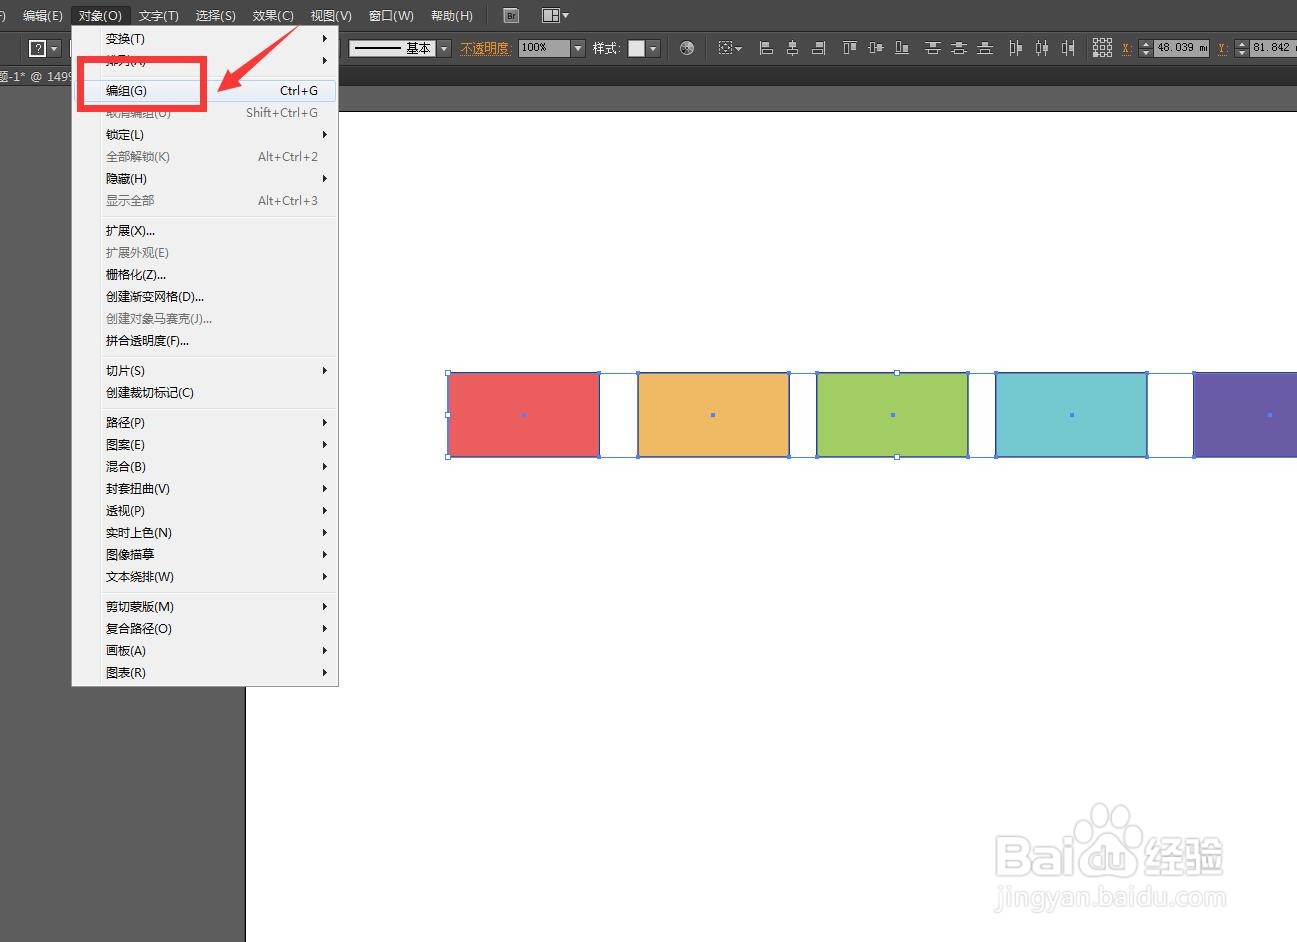Open the fill color dropdown arrow
The height and width of the screenshot is (942, 1297).
point(54,48)
